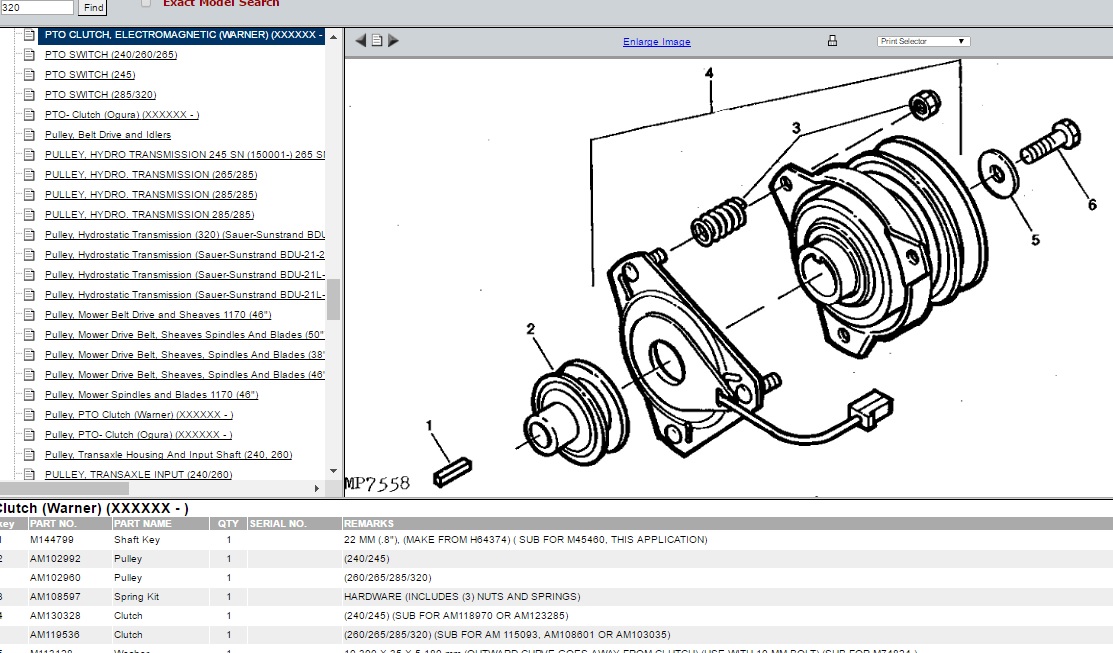Open Pulley, Belt Drive and Idlers
Image resolution: width=1113 pixels, height=653 pixels.
(x=108, y=134)
